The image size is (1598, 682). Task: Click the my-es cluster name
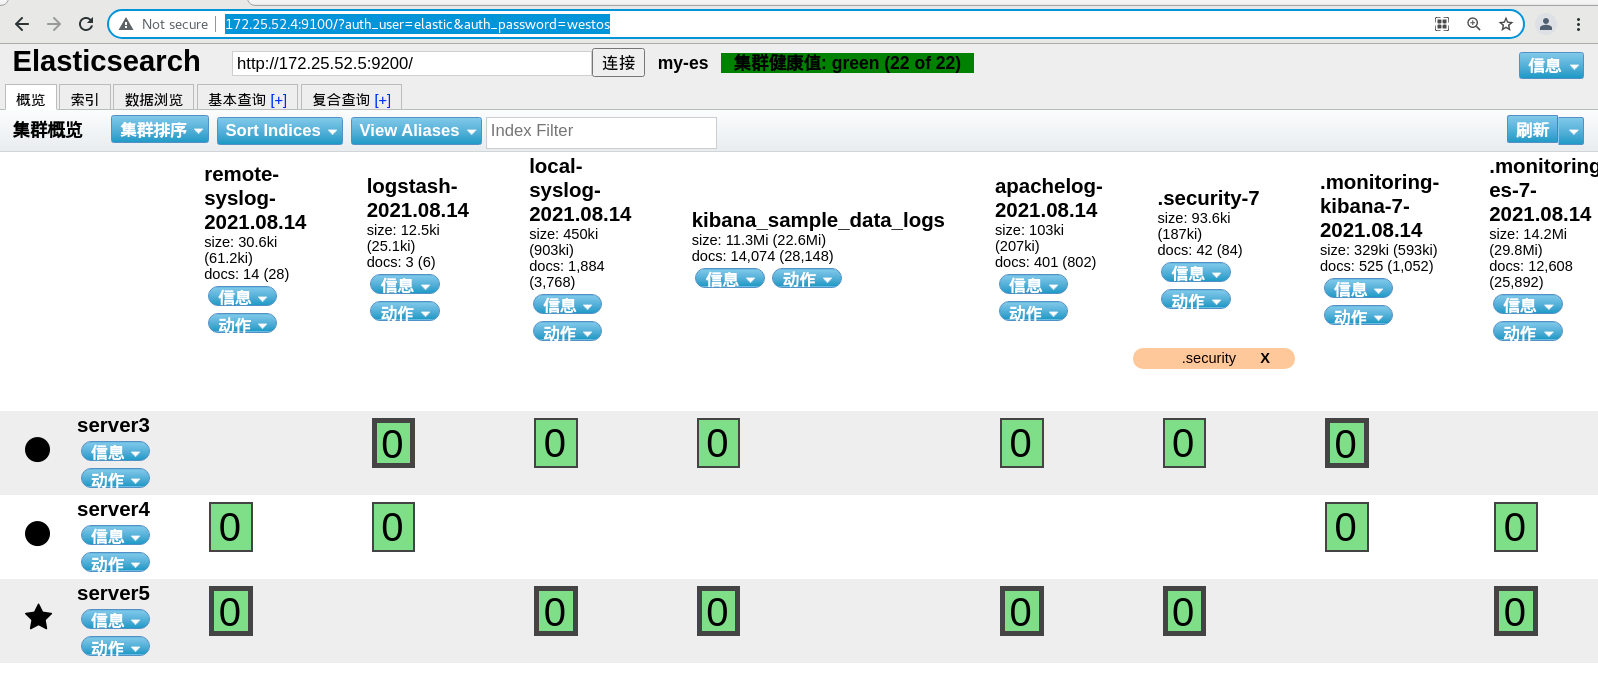pyautogui.click(x=683, y=63)
